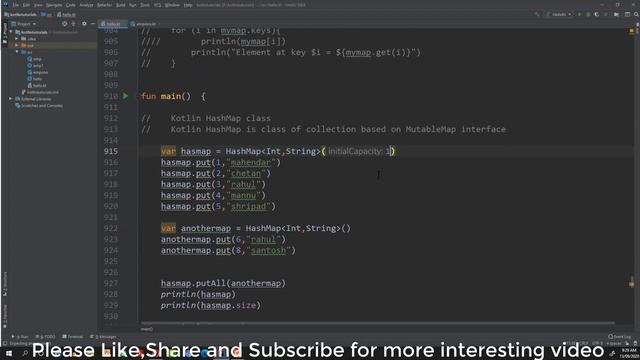Open the Tools menu
Image resolution: width=640 pixels, height=360 pixels.
[x=145, y=5]
